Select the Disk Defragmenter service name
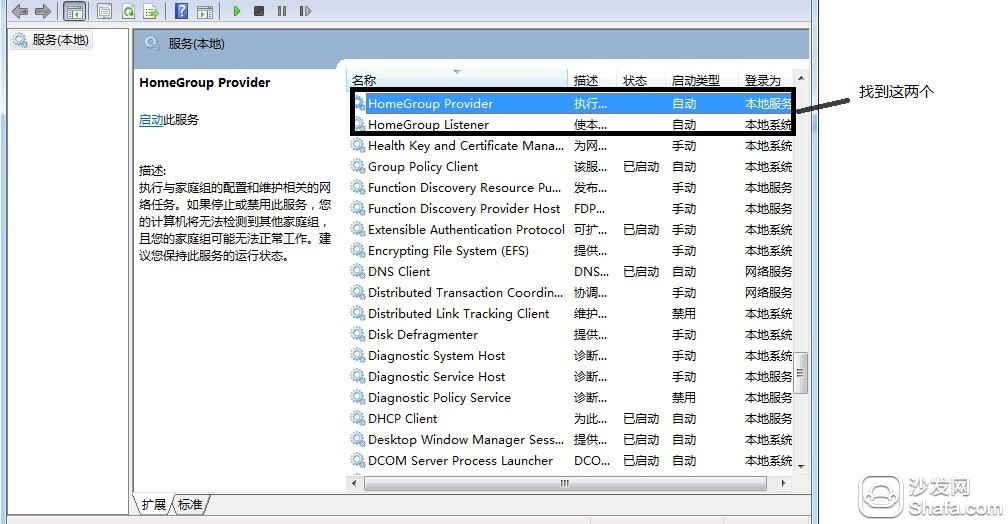The height and width of the screenshot is (524, 1008). (423, 335)
